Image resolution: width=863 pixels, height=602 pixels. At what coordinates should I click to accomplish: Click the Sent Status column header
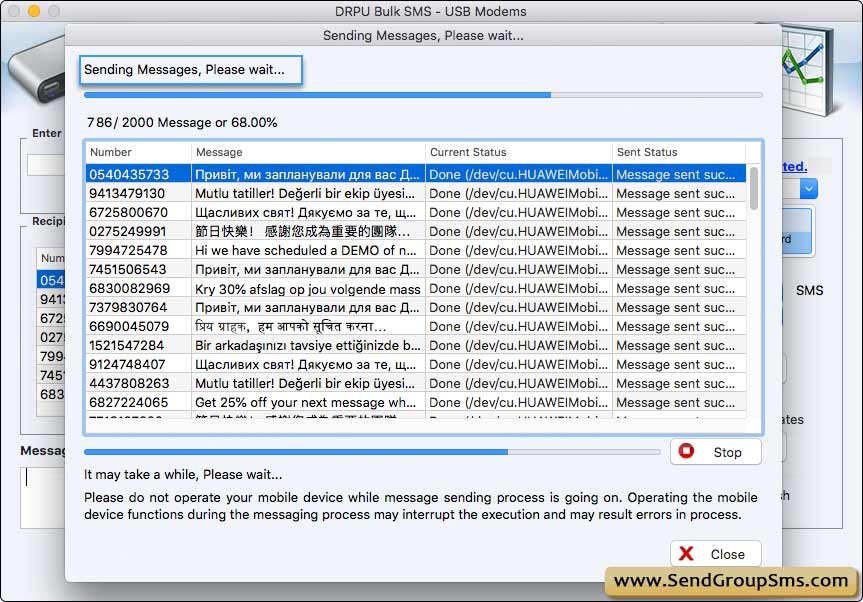click(679, 152)
